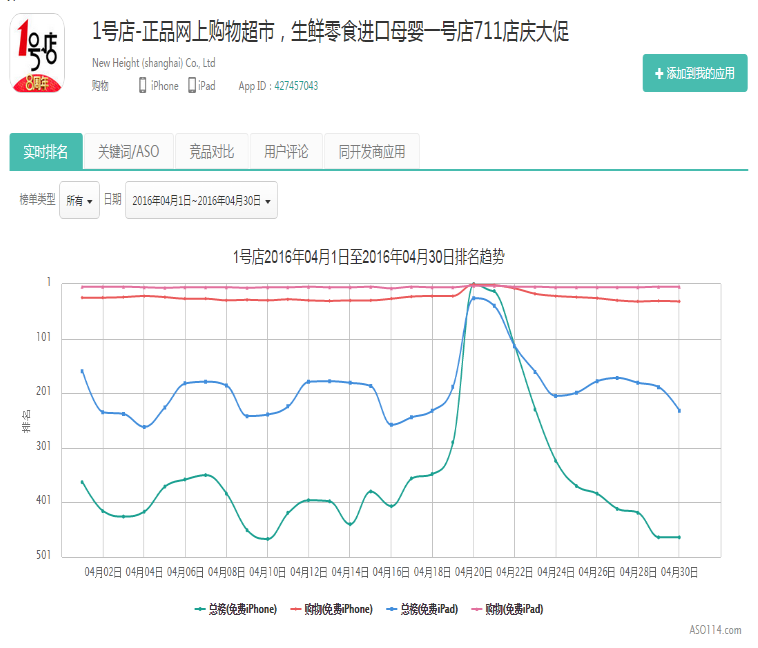Click the 添加到我的应用 green button
This screenshot has height=648, width=758.
pyautogui.click(x=695, y=73)
